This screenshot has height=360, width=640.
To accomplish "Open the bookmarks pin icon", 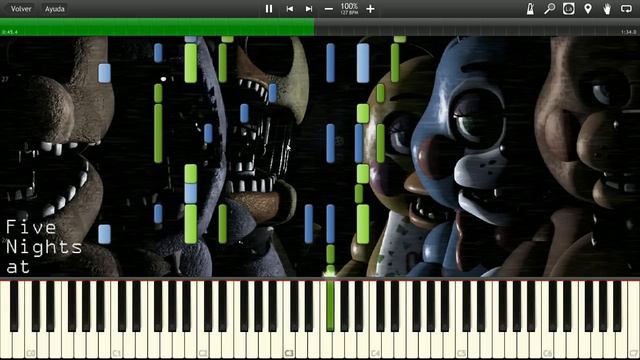I will click(x=588, y=9).
